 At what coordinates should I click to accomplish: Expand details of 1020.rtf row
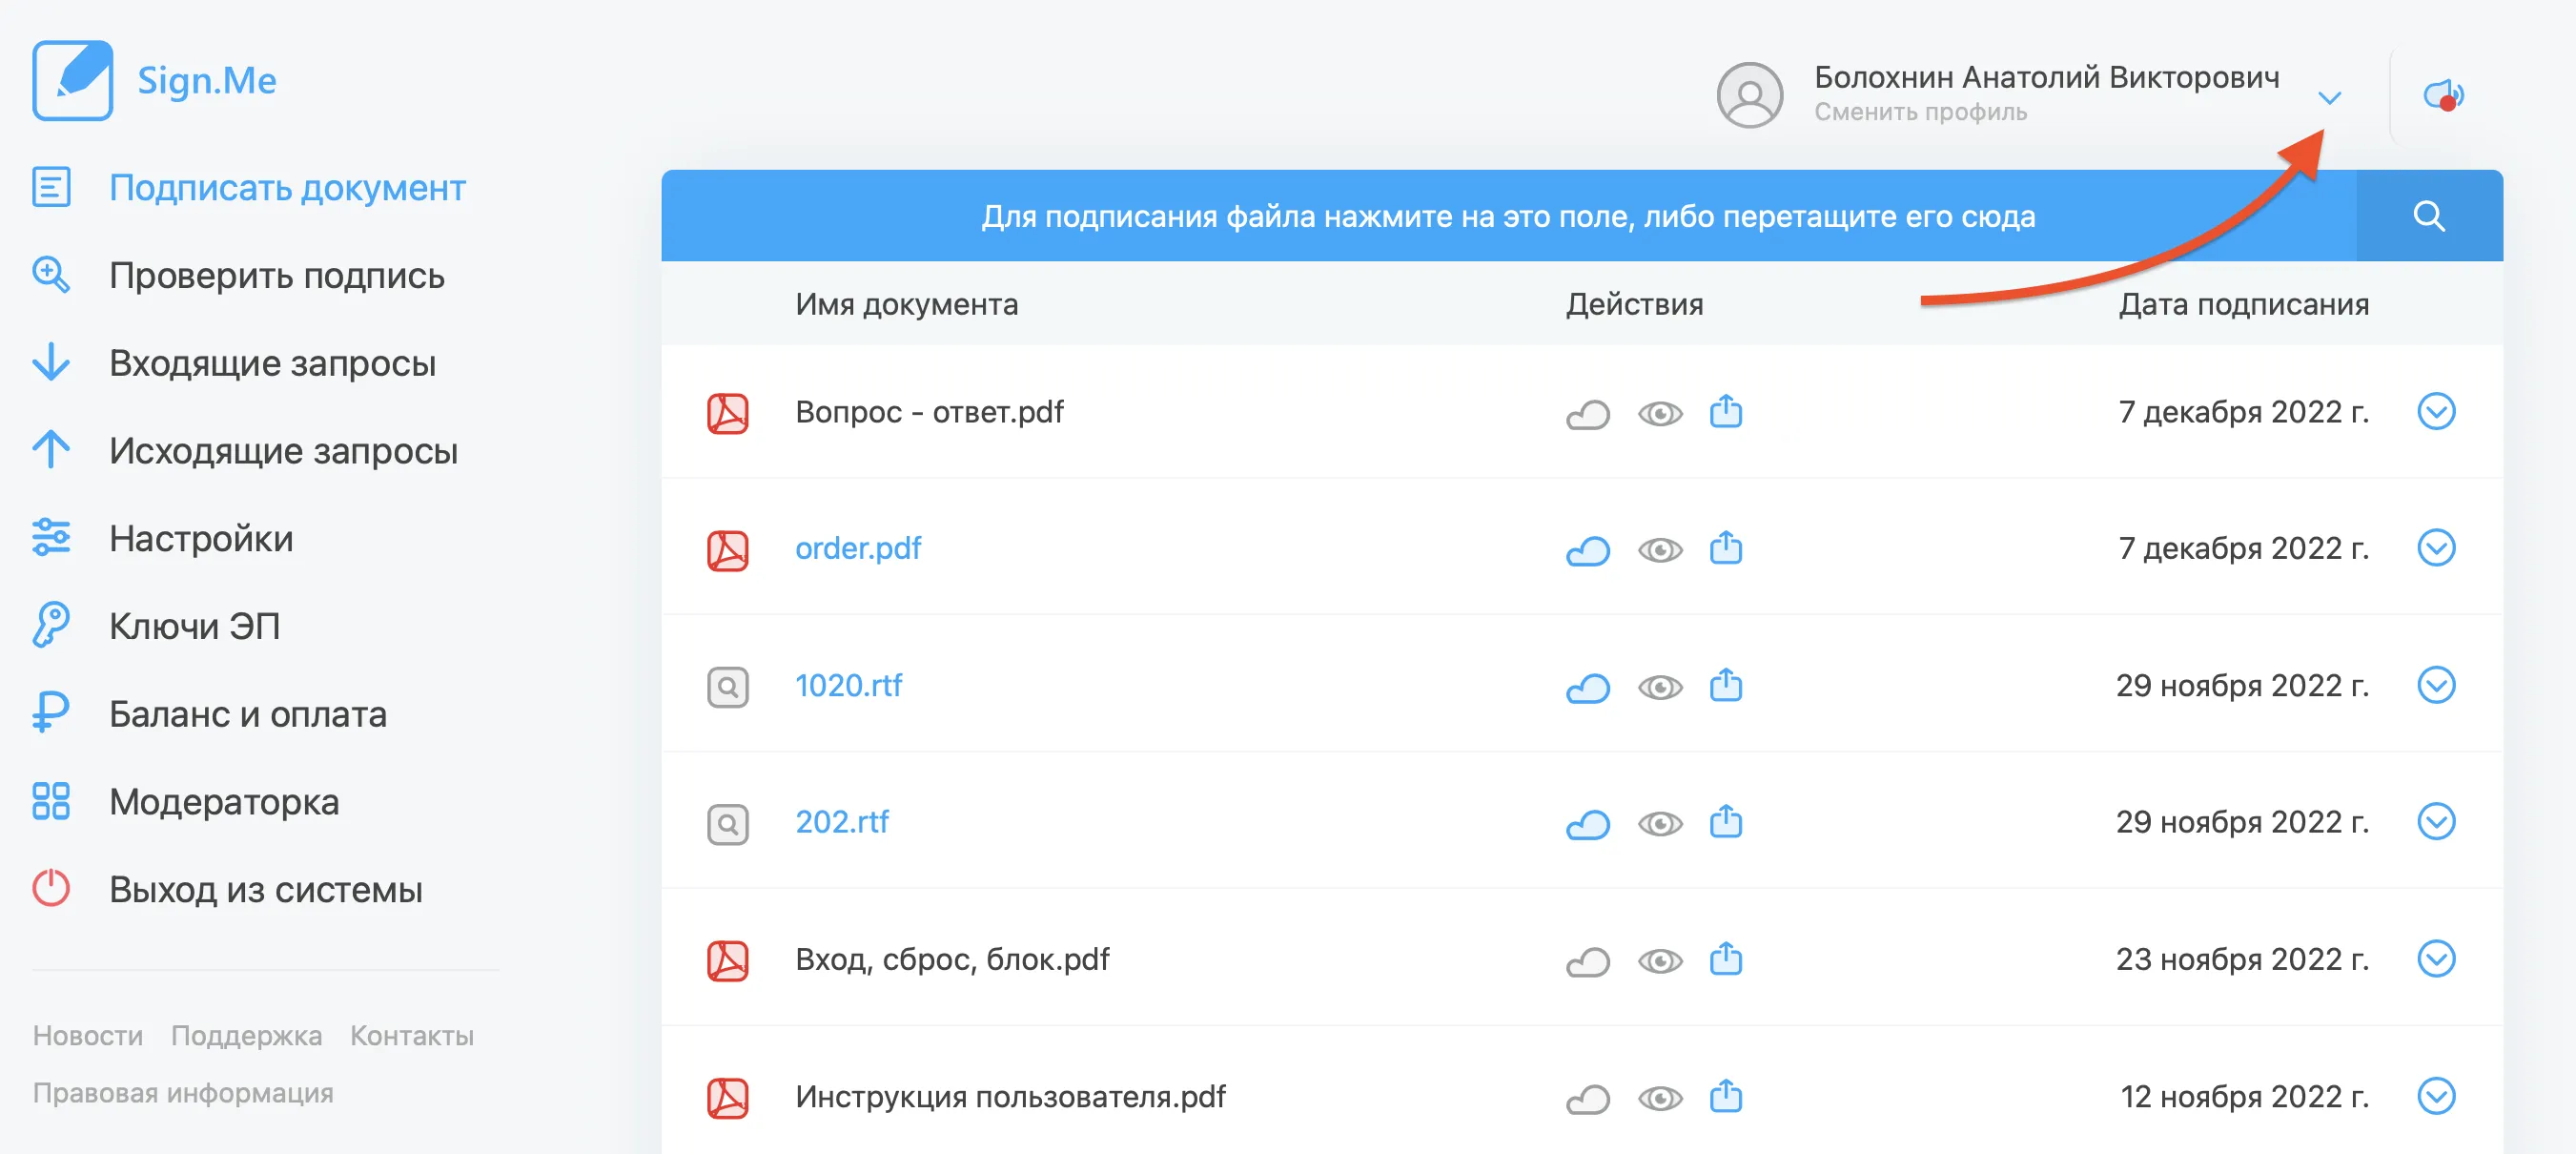[x=2436, y=685]
